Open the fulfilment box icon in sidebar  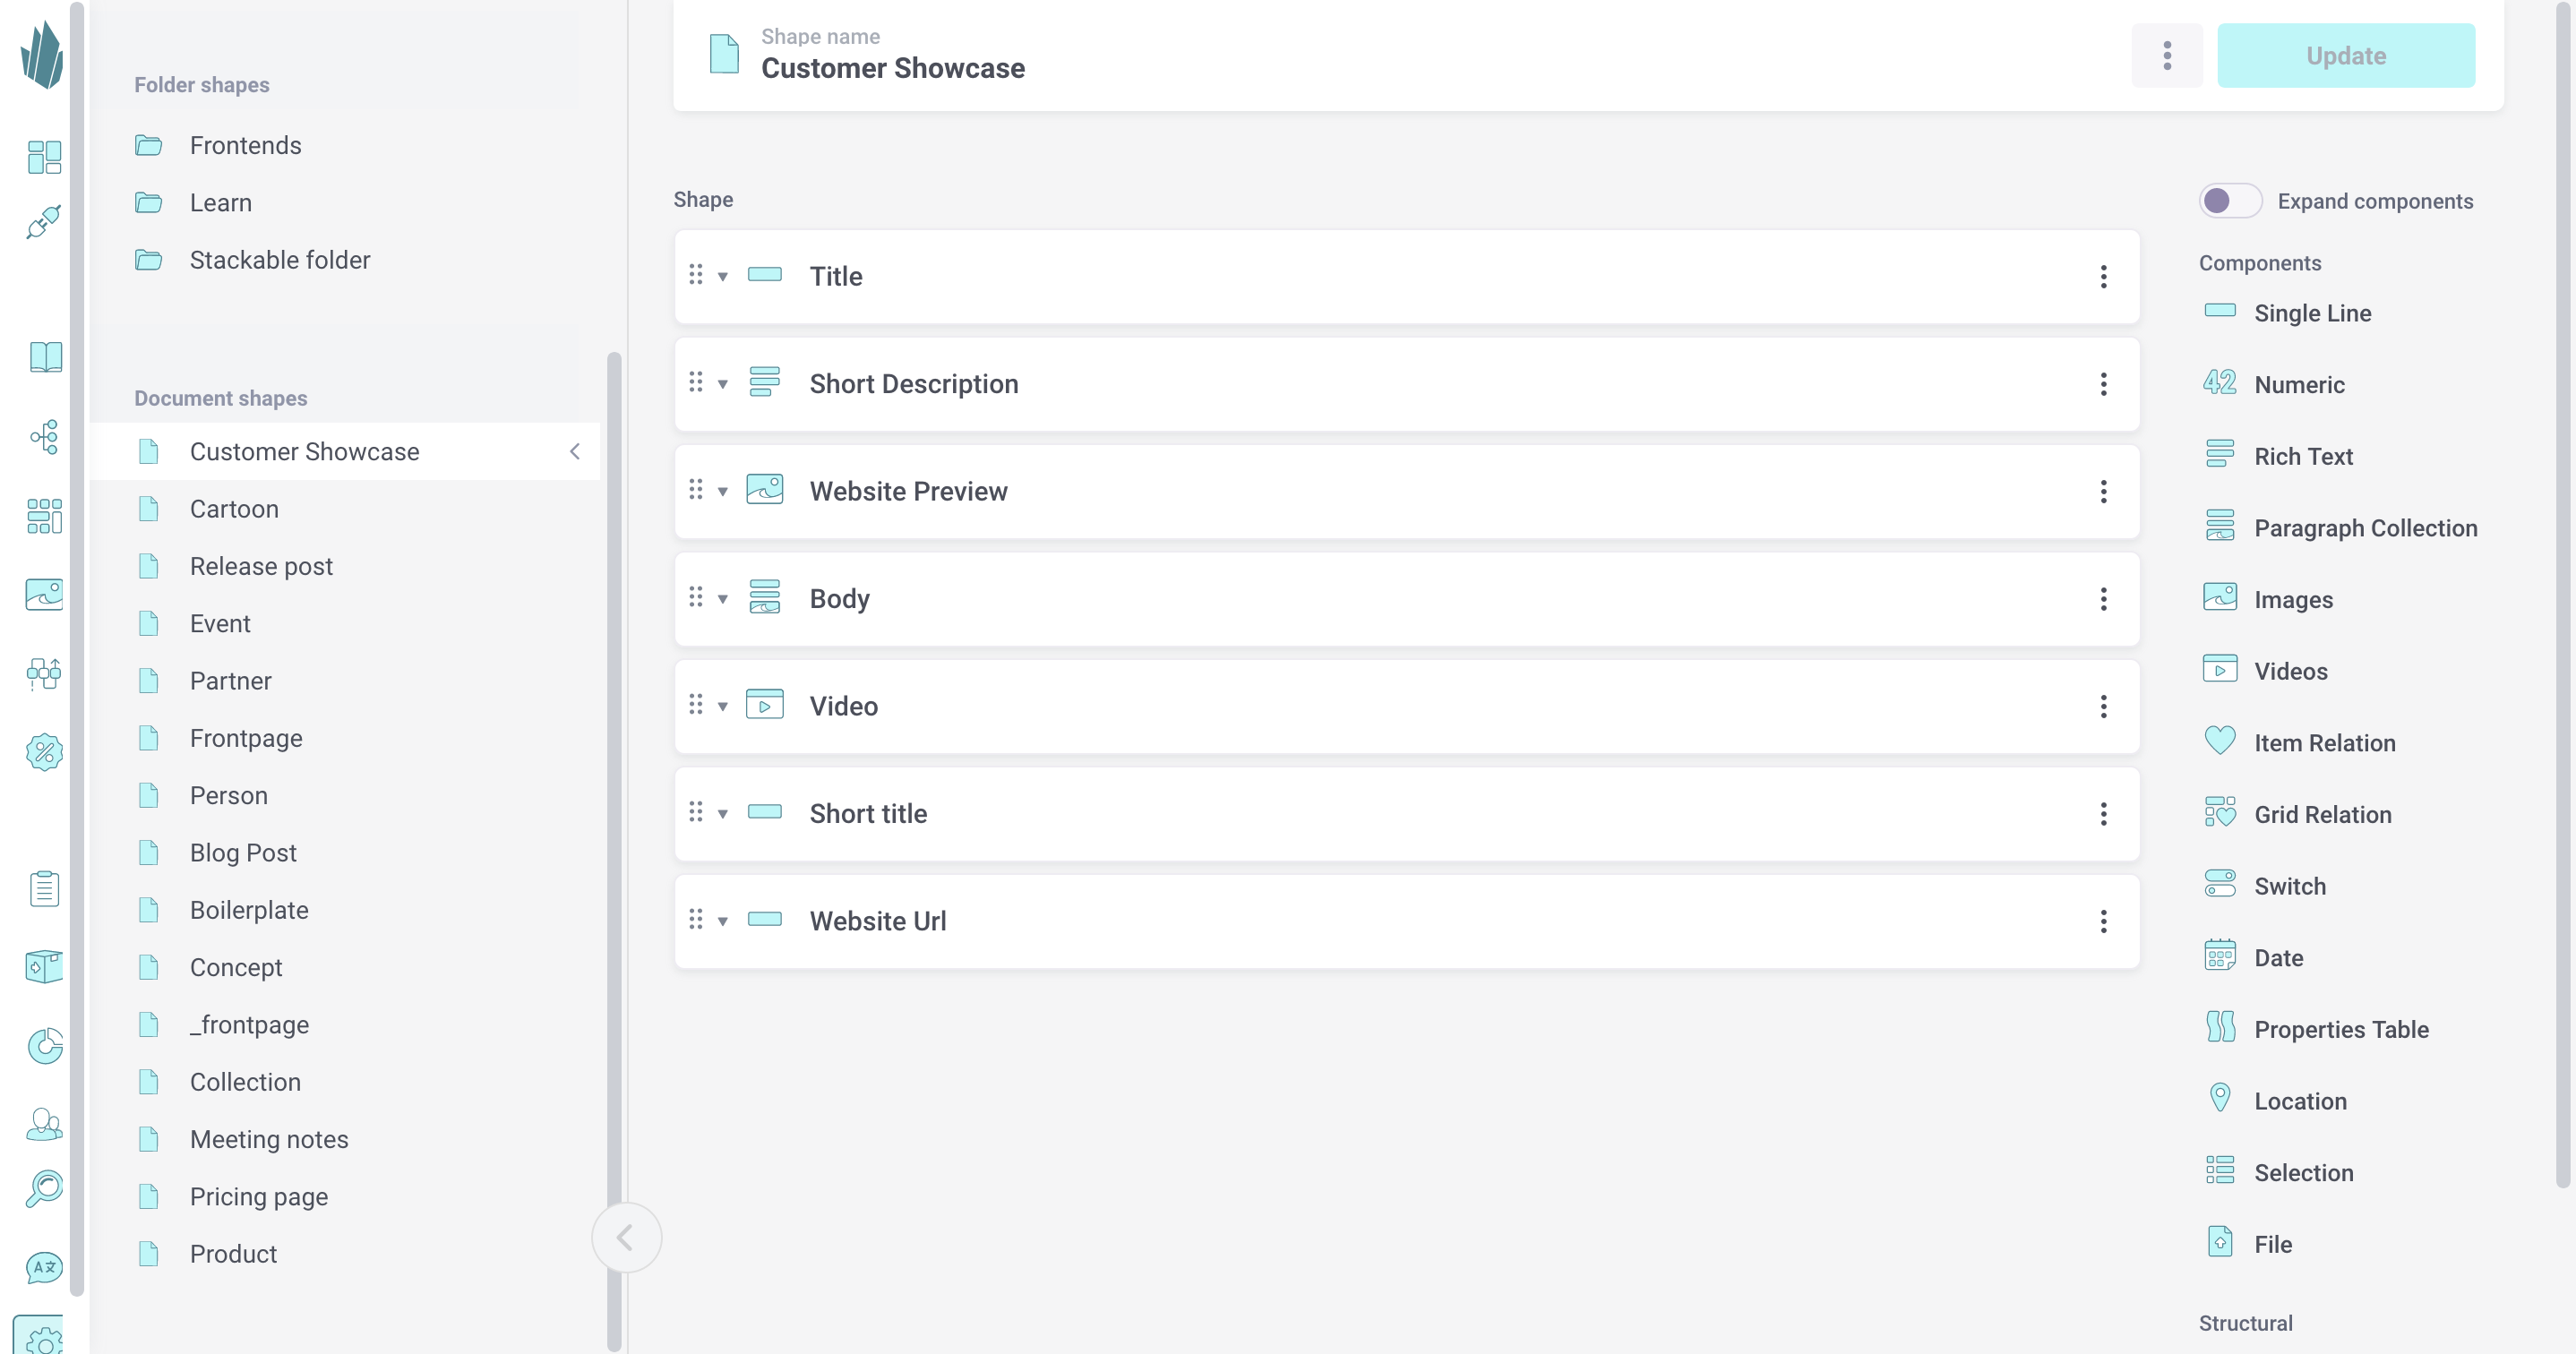[x=43, y=966]
